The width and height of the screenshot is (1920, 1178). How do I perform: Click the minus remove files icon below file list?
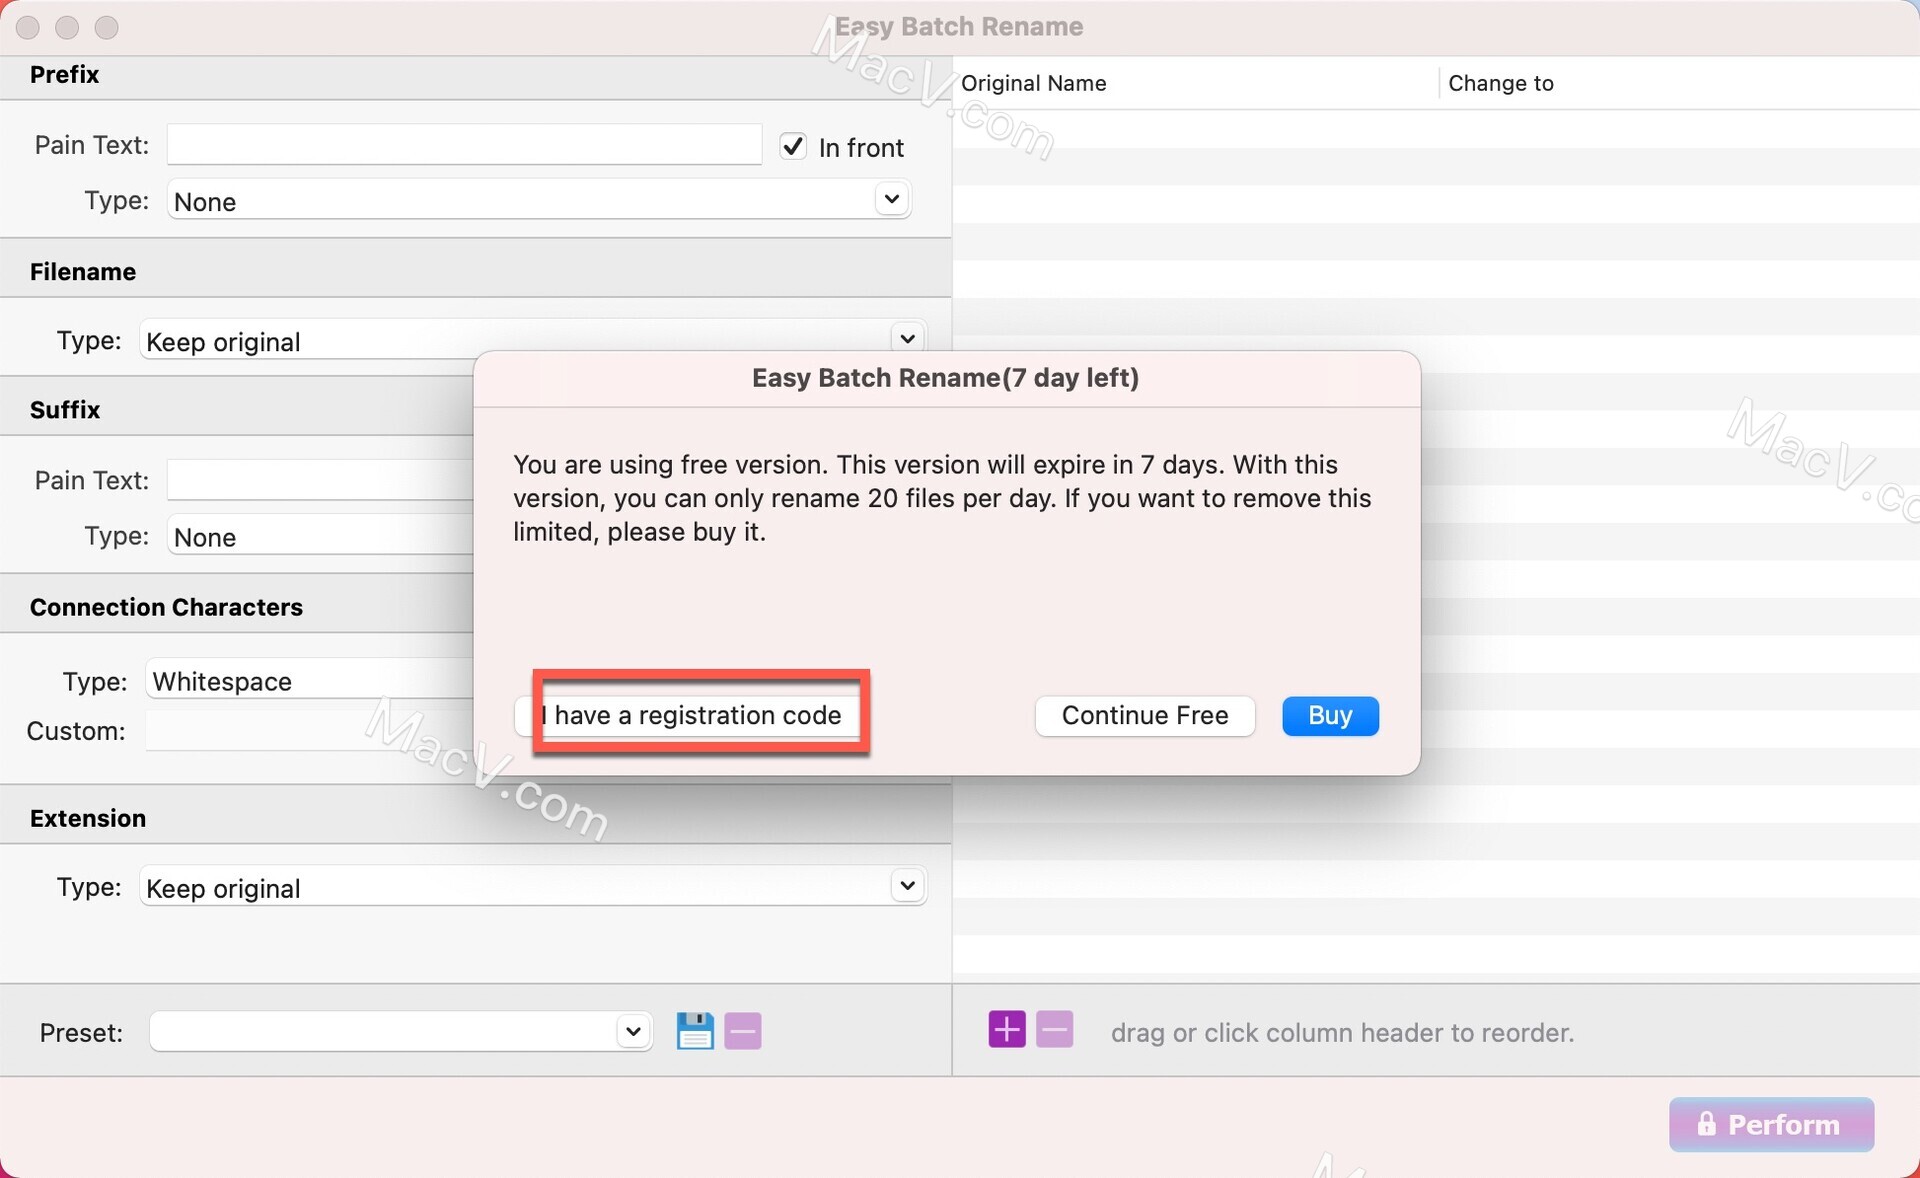[1054, 1029]
